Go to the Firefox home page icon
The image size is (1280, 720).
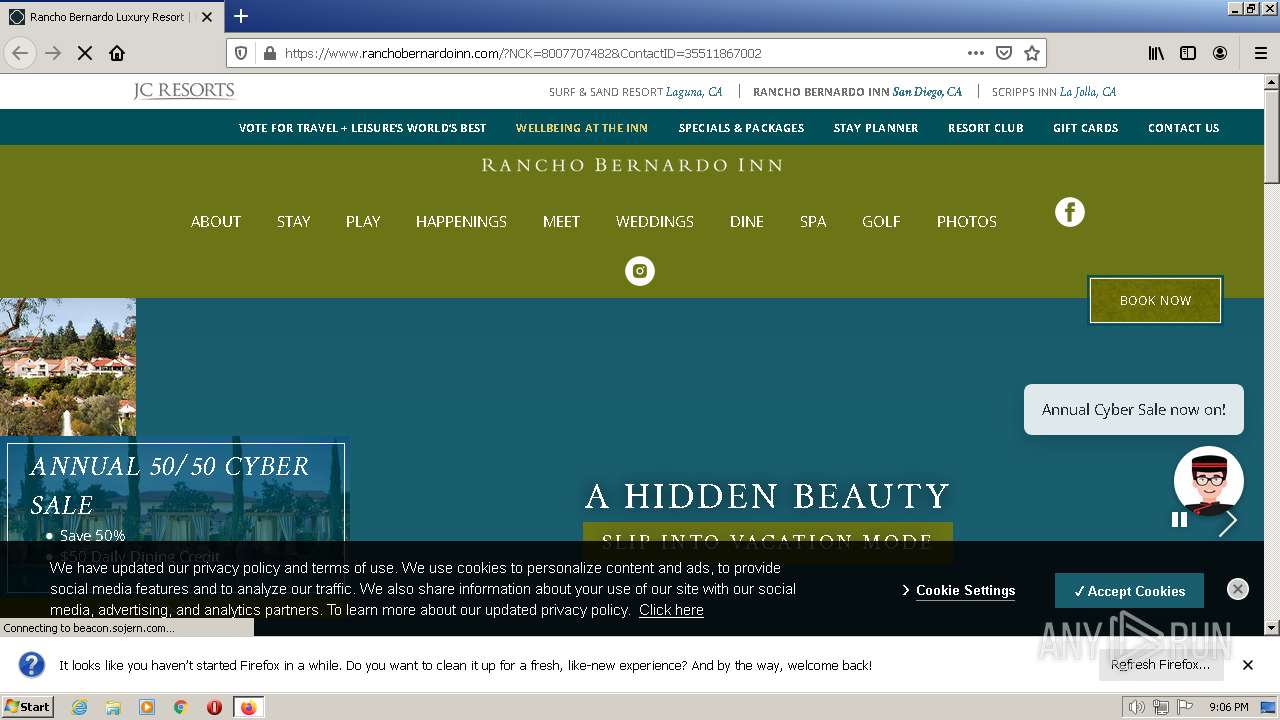point(117,53)
